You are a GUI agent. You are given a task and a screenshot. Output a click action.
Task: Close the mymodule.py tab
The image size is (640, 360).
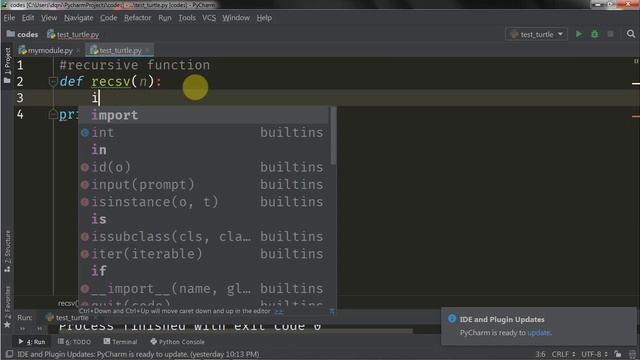coord(78,51)
